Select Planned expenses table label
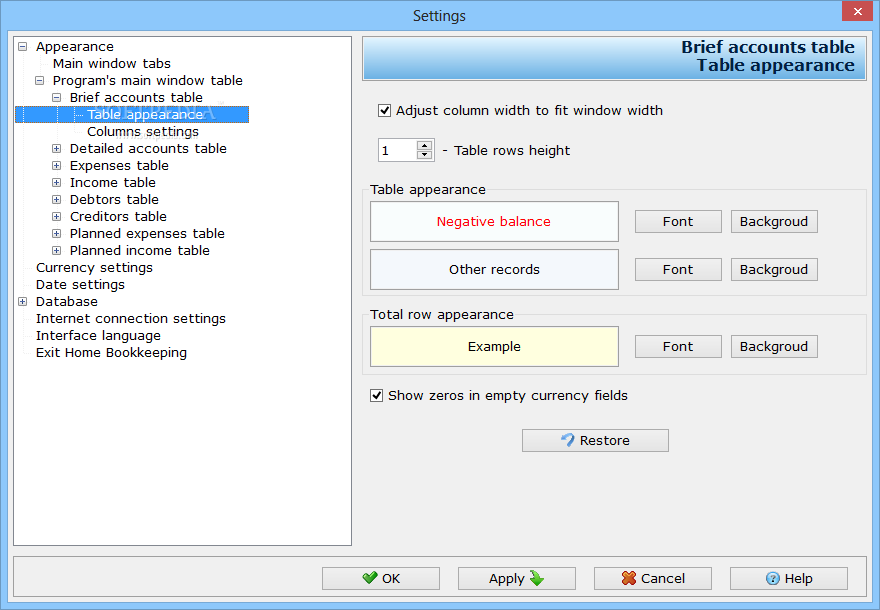 point(147,233)
